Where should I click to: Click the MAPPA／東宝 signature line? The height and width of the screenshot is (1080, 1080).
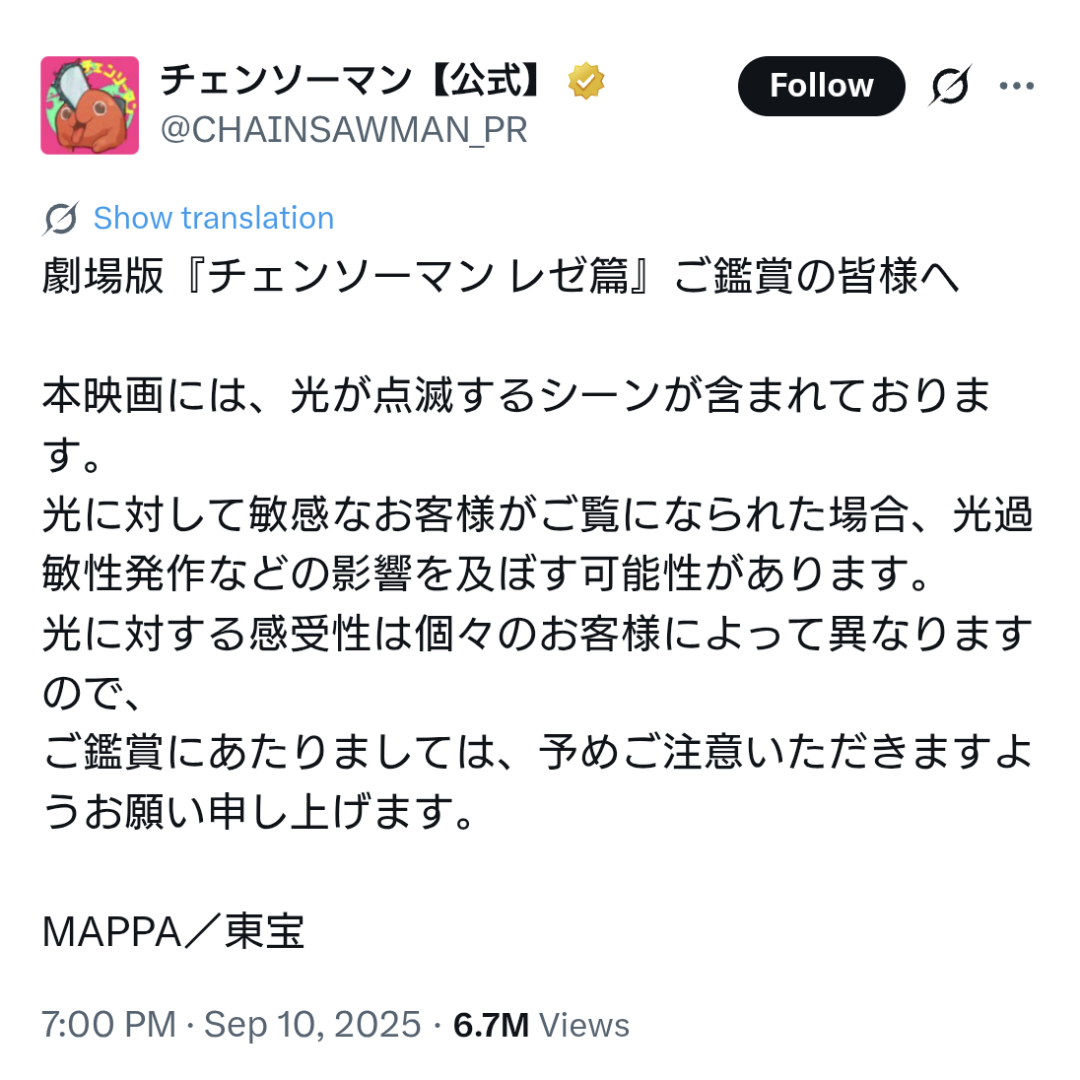[173, 932]
